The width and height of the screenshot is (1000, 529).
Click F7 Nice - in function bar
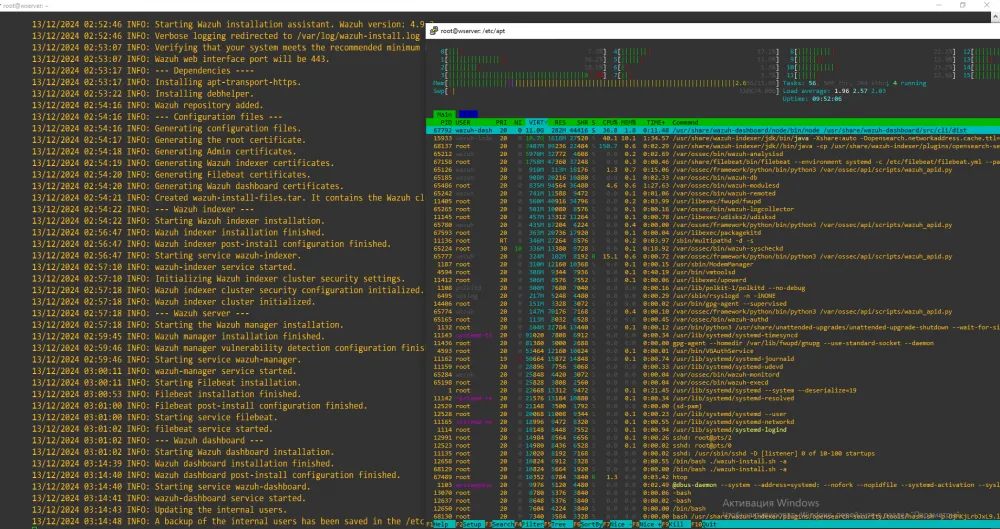pyautogui.click(x=617, y=525)
